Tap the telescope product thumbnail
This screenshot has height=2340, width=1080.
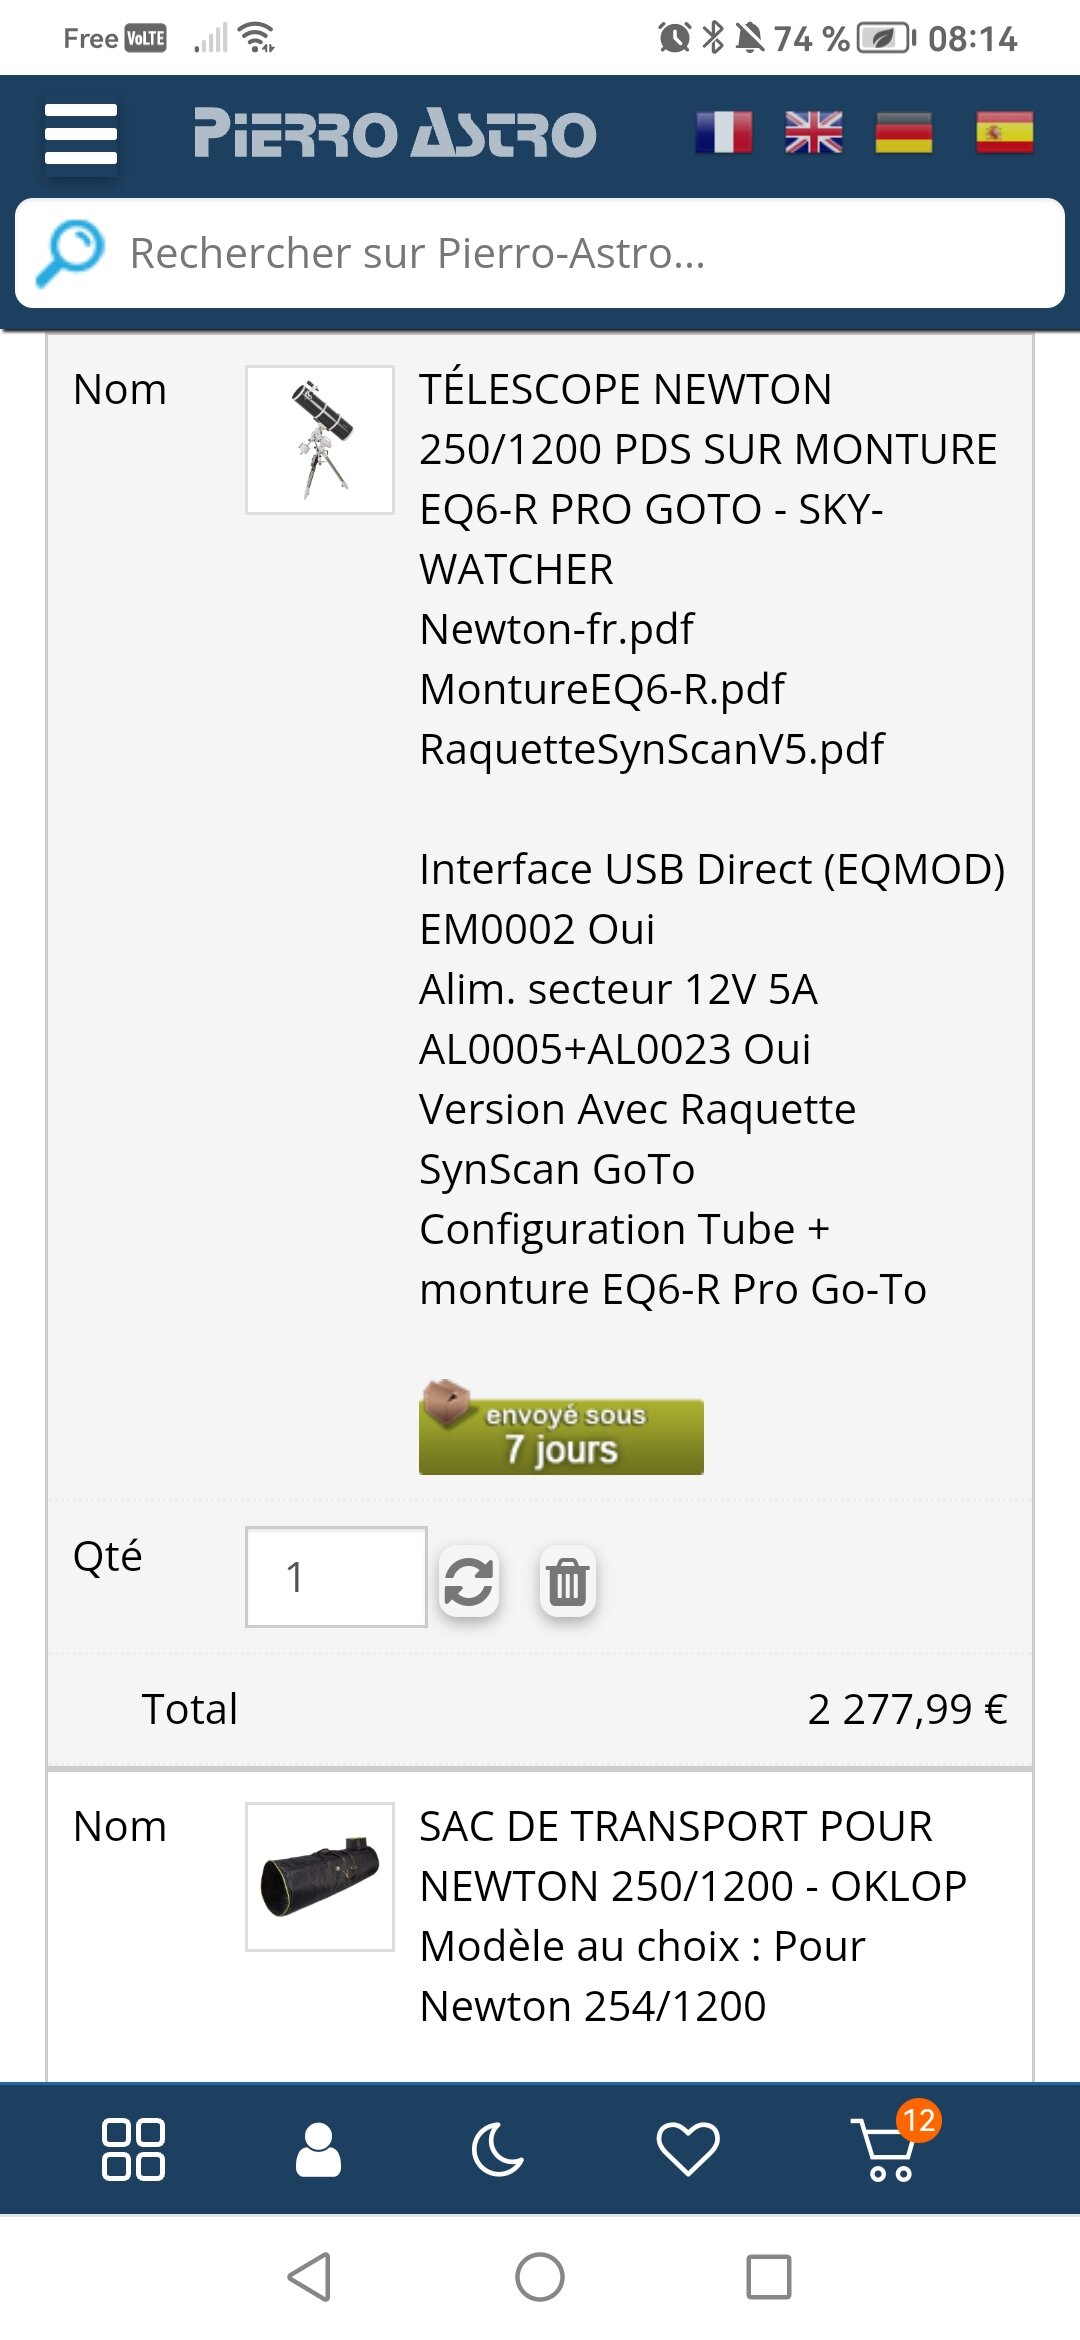pos(320,440)
